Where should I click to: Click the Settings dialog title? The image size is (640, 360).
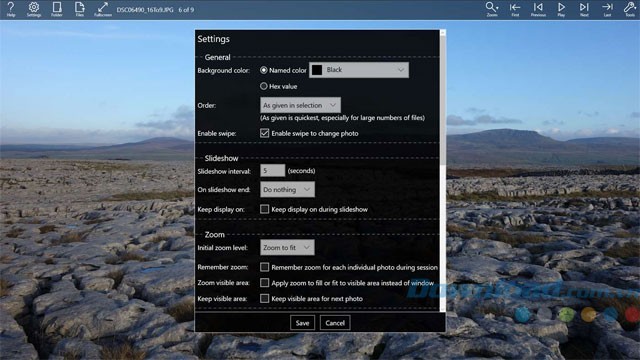[x=213, y=39]
